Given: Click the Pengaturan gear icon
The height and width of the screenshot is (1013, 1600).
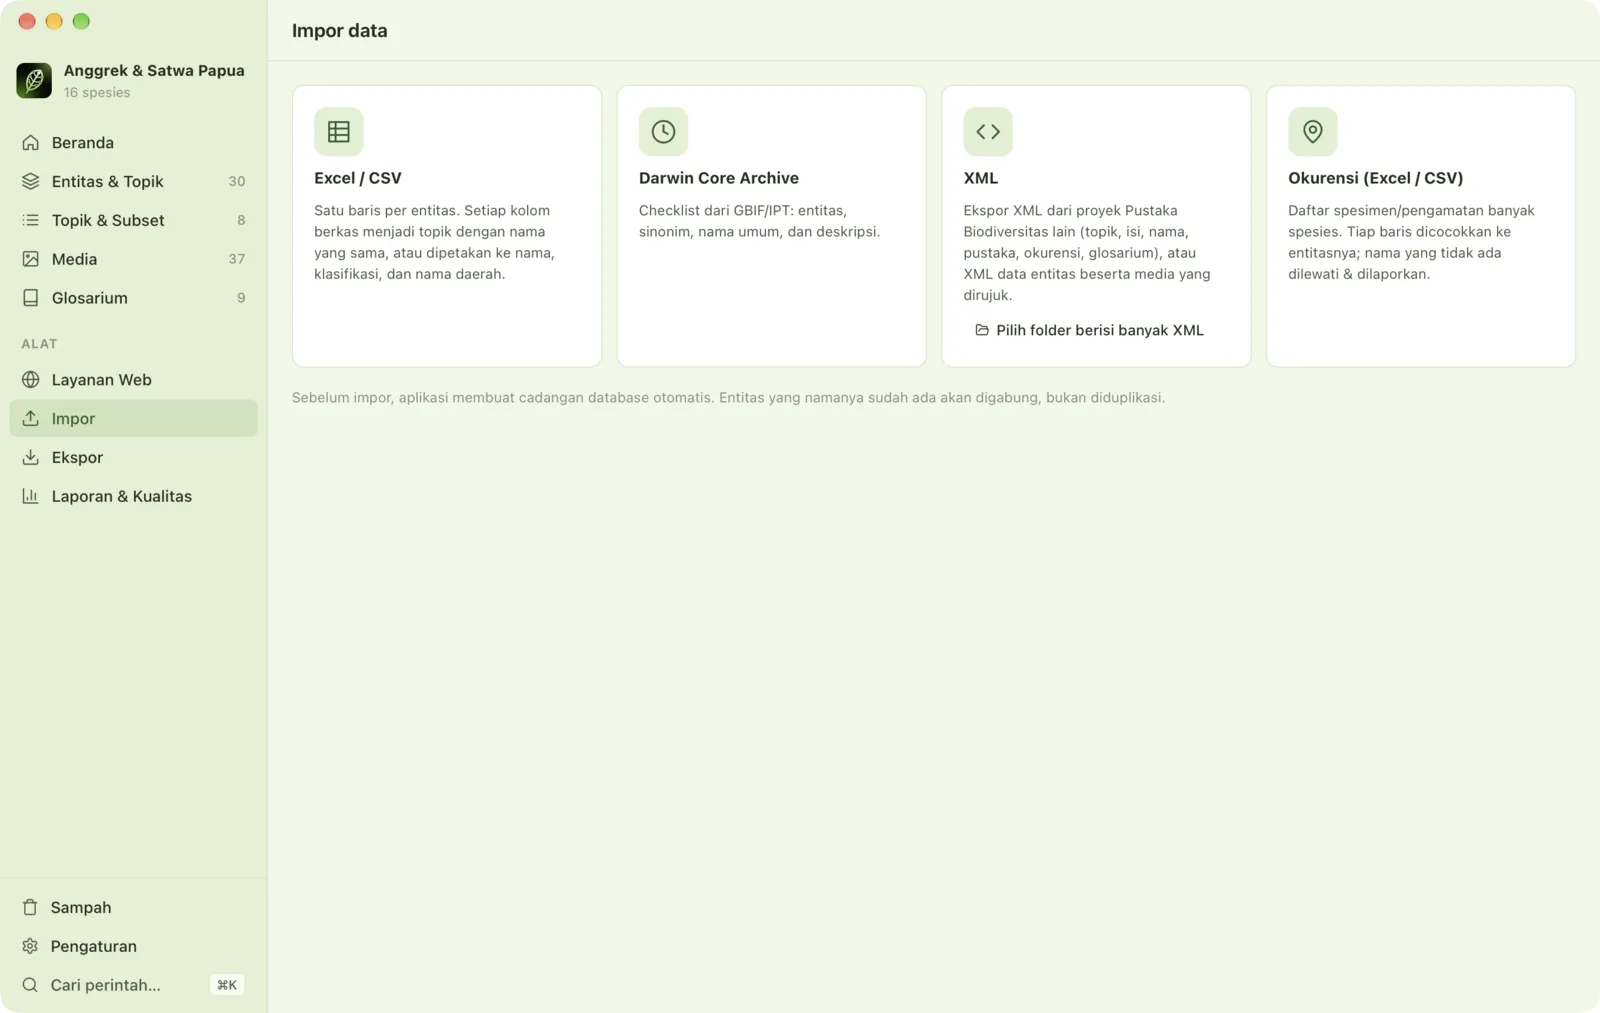Looking at the screenshot, I should [x=30, y=946].
